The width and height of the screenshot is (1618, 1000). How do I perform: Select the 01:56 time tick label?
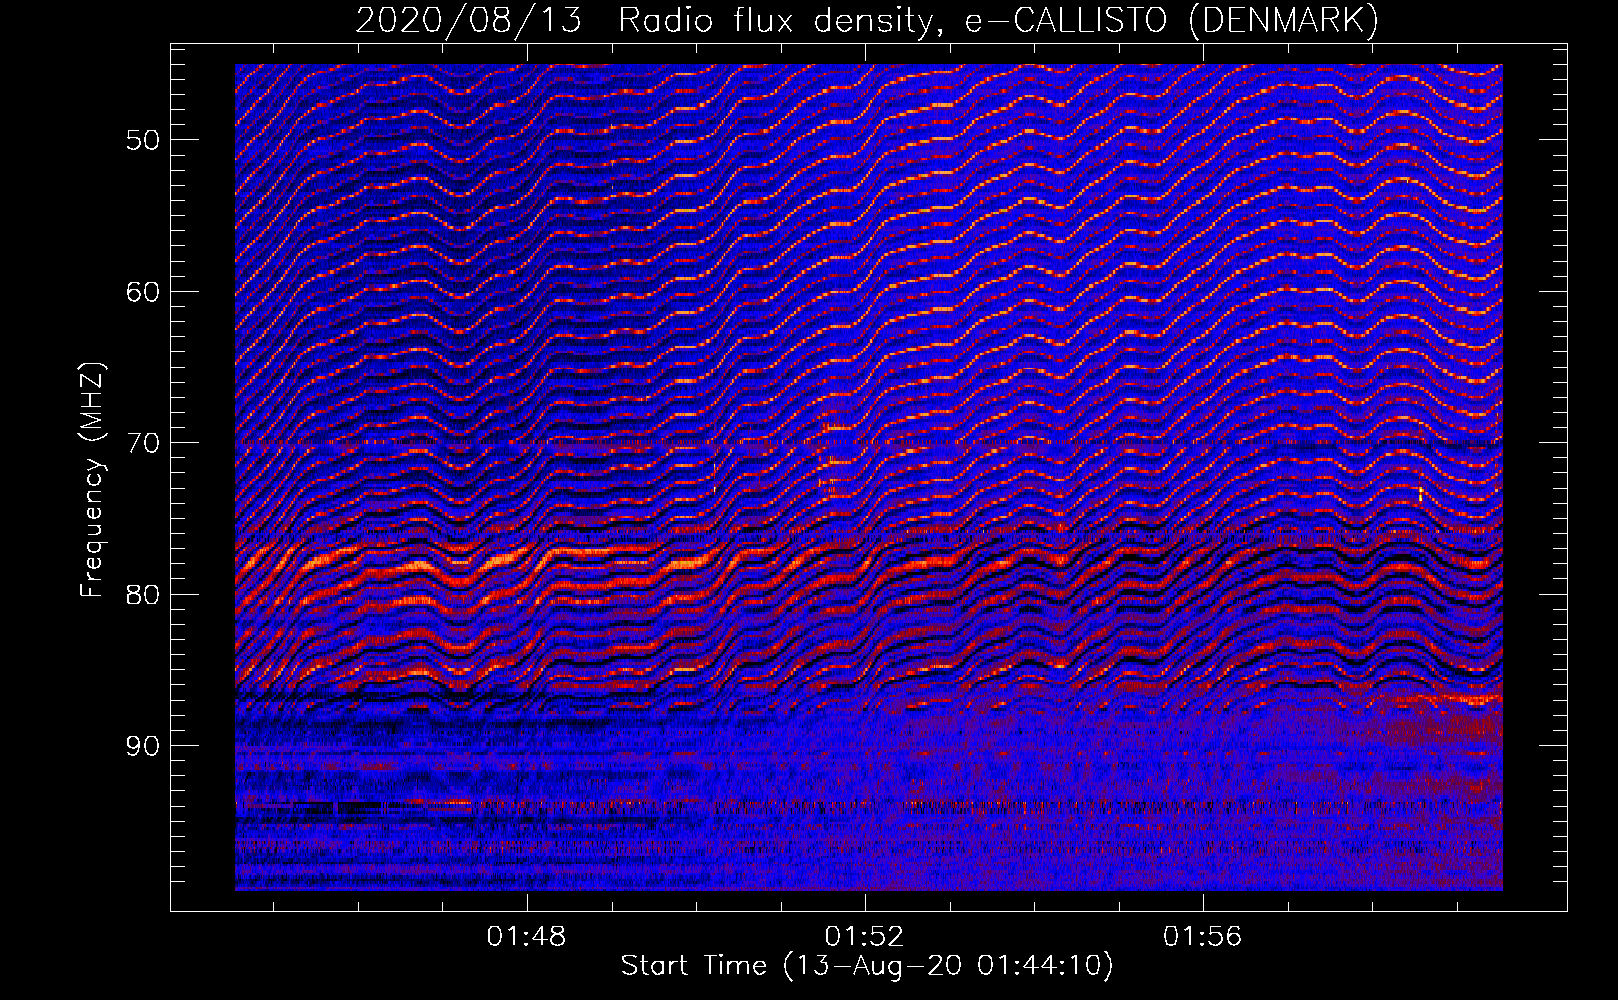coord(1202,937)
